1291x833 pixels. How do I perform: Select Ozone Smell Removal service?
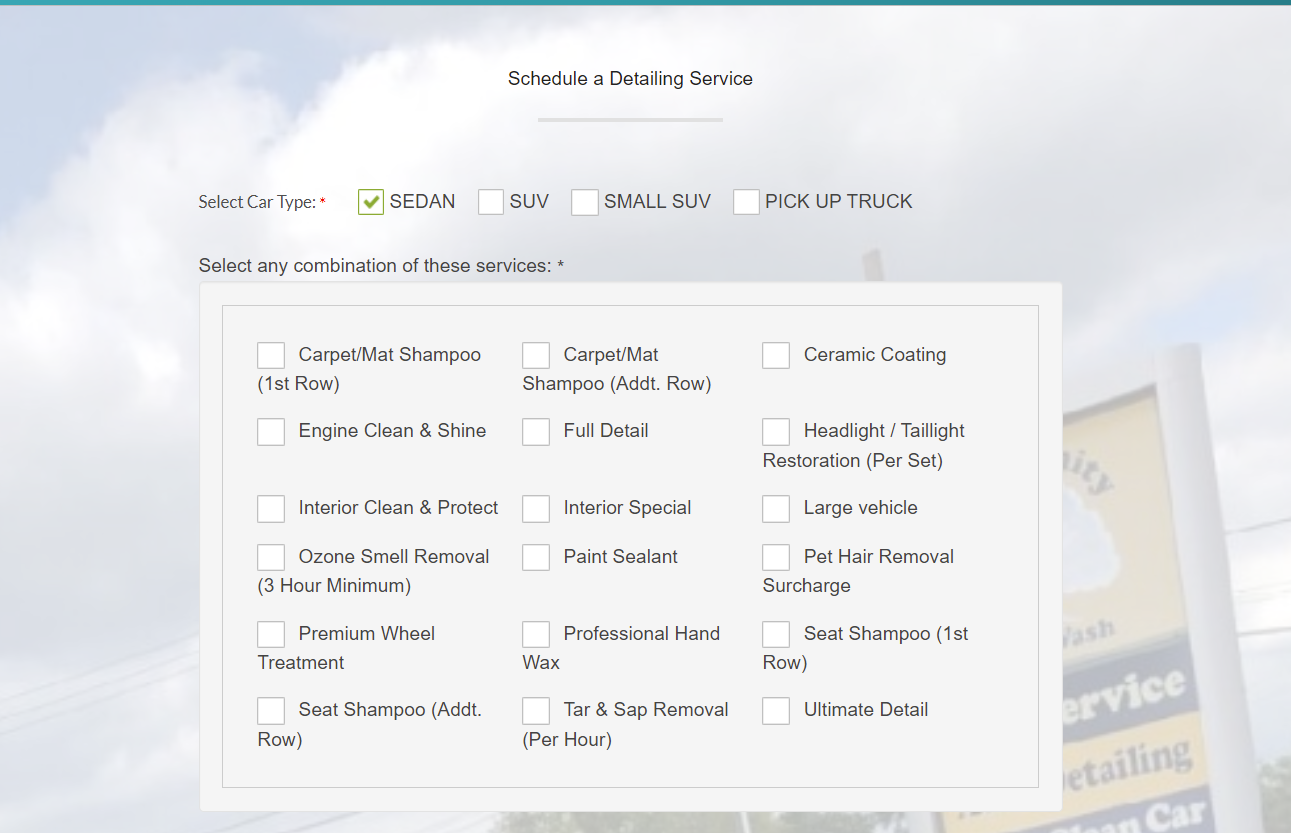(x=271, y=557)
